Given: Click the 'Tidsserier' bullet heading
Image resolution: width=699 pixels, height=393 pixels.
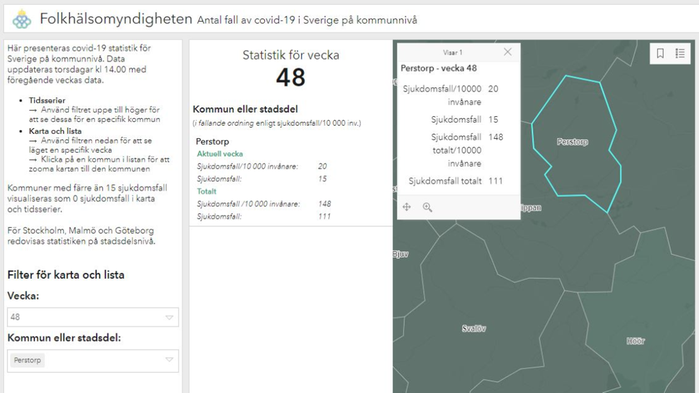Looking at the screenshot, I should point(47,100).
